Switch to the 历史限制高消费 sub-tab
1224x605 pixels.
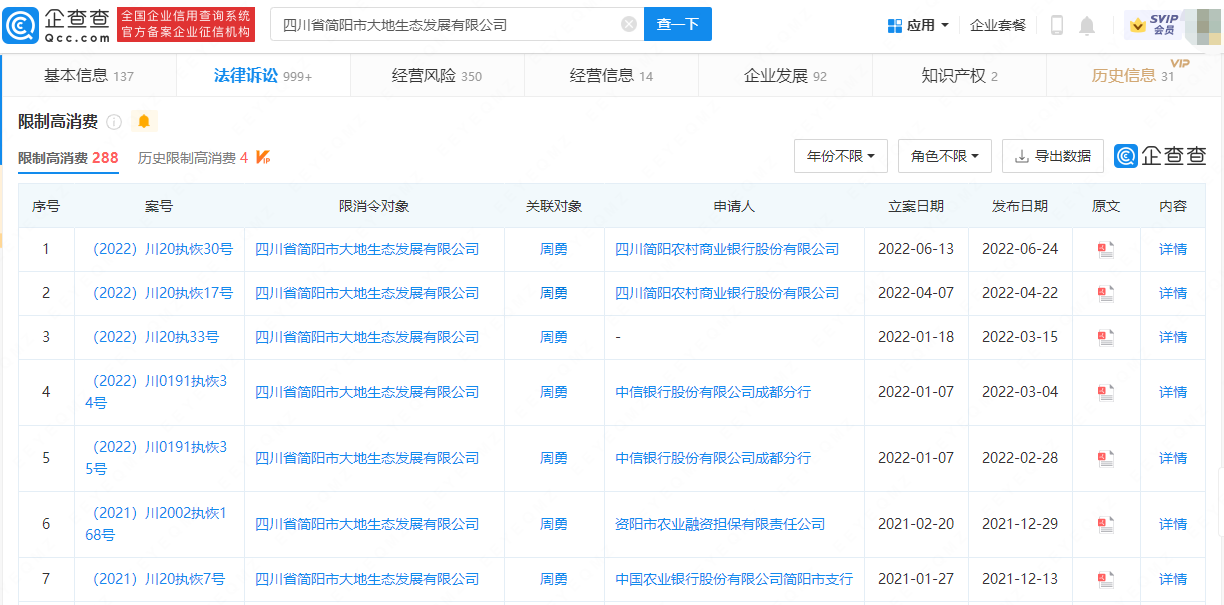(x=193, y=158)
